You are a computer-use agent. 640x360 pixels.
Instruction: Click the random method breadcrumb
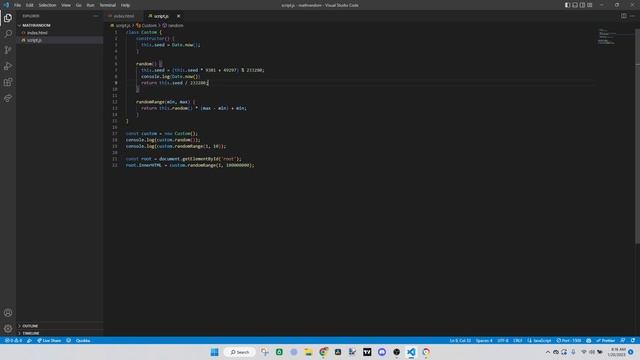(173, 25)
